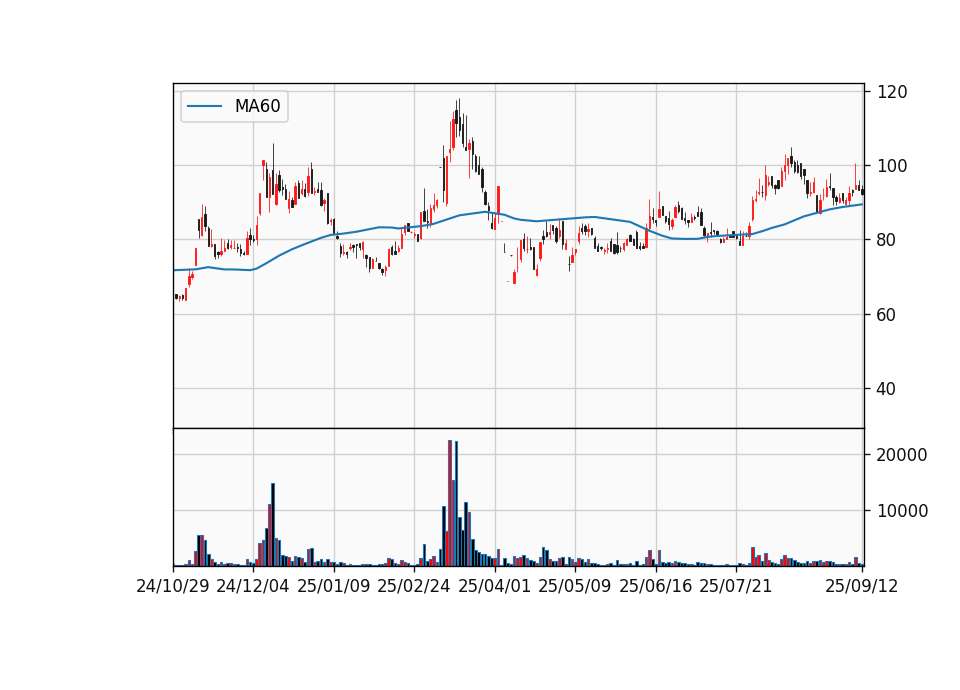
Task: Click the 24/10/29 date label
Action: [173, 586]
